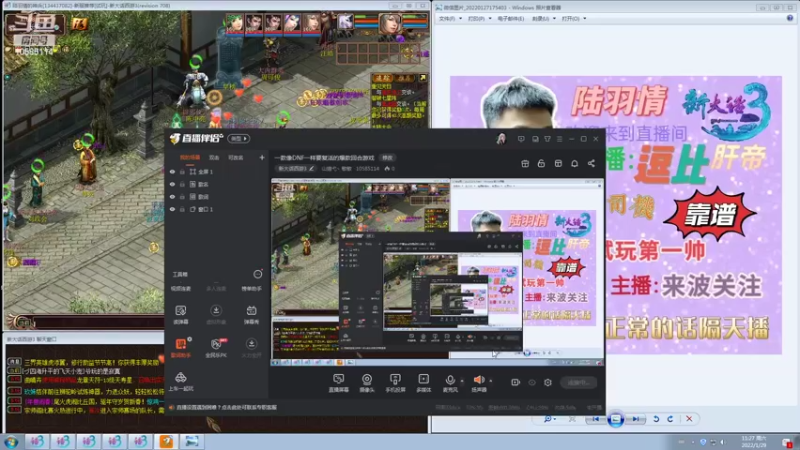Switch to the third scene tab
Image resolution: width=800 pixels, height=450 pixels.
[235, 158]
